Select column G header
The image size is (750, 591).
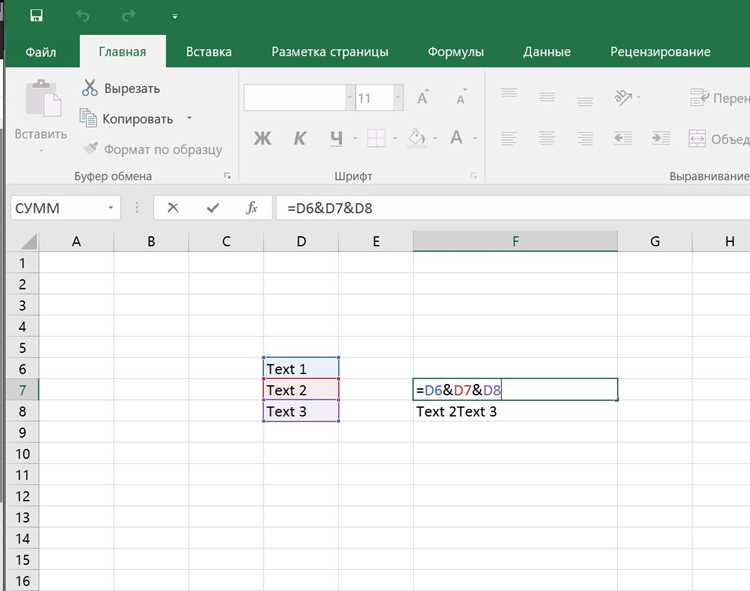point(655,241)
